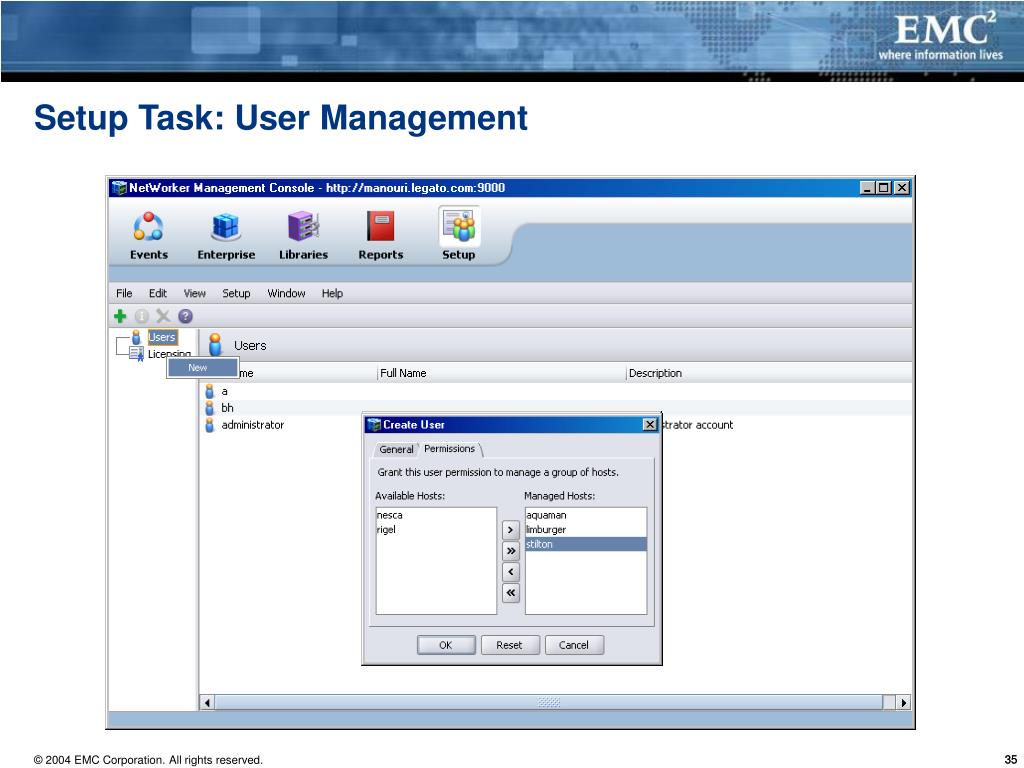Click the horizontal scrollbar right arrow

904,703
